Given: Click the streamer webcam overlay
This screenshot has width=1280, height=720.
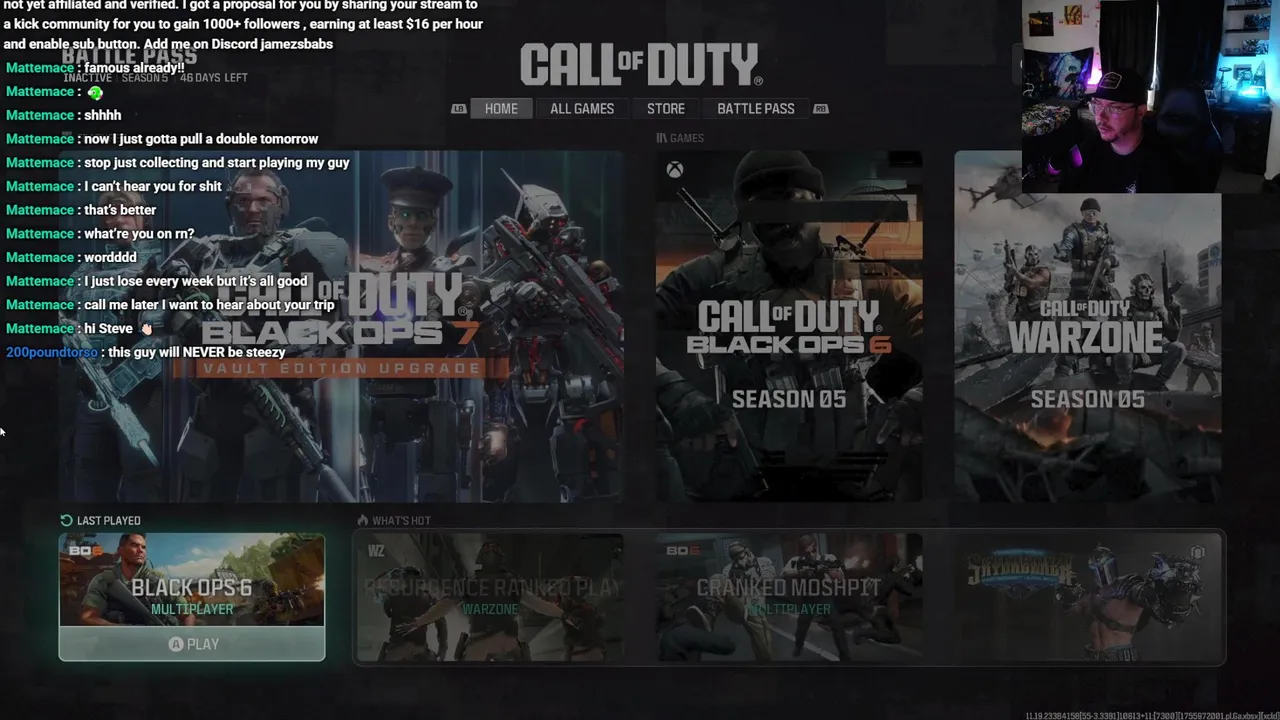Looking at the screenshot, I should pyautogui.click(x=1150, y=96).
